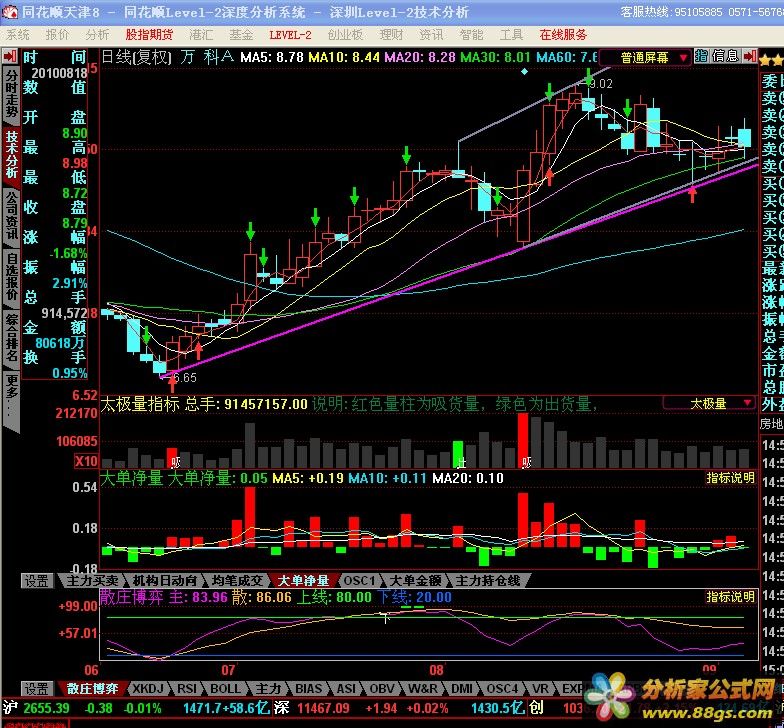Switch to BIAS bottom tab
This screenshot has height=728, width=784.
pyautogui.click(x=308, y=688)
